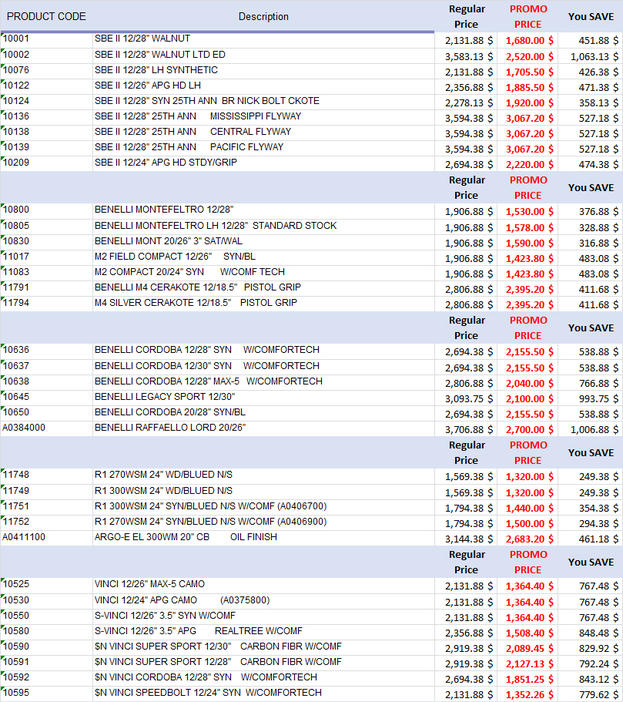
Task: Click savings value 843.12 $
Action: [x=598, y=680]
